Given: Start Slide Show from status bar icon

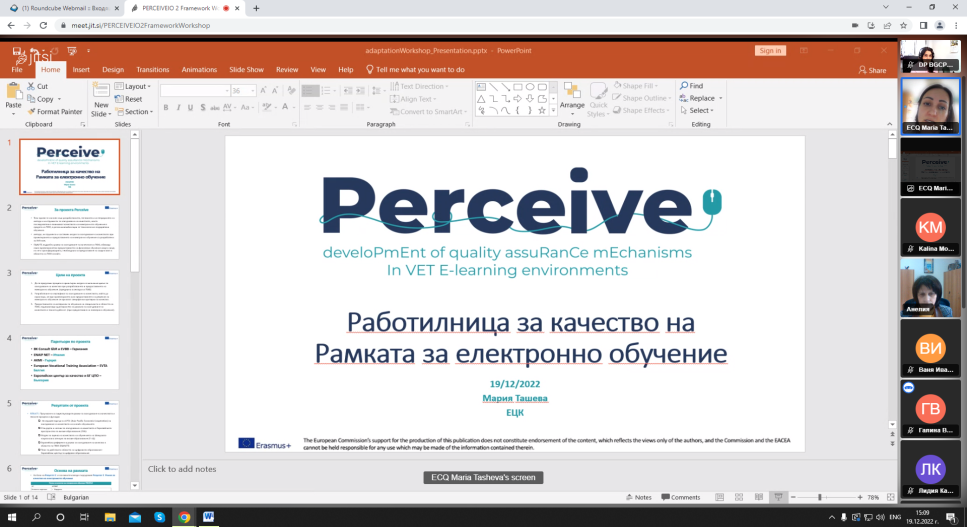Looking at the screenshot, I should (x=778, y=497).
